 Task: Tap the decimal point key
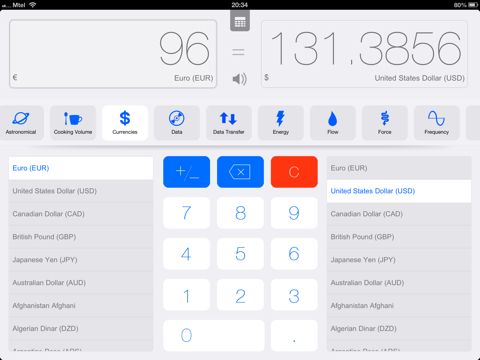coord(294,336)
